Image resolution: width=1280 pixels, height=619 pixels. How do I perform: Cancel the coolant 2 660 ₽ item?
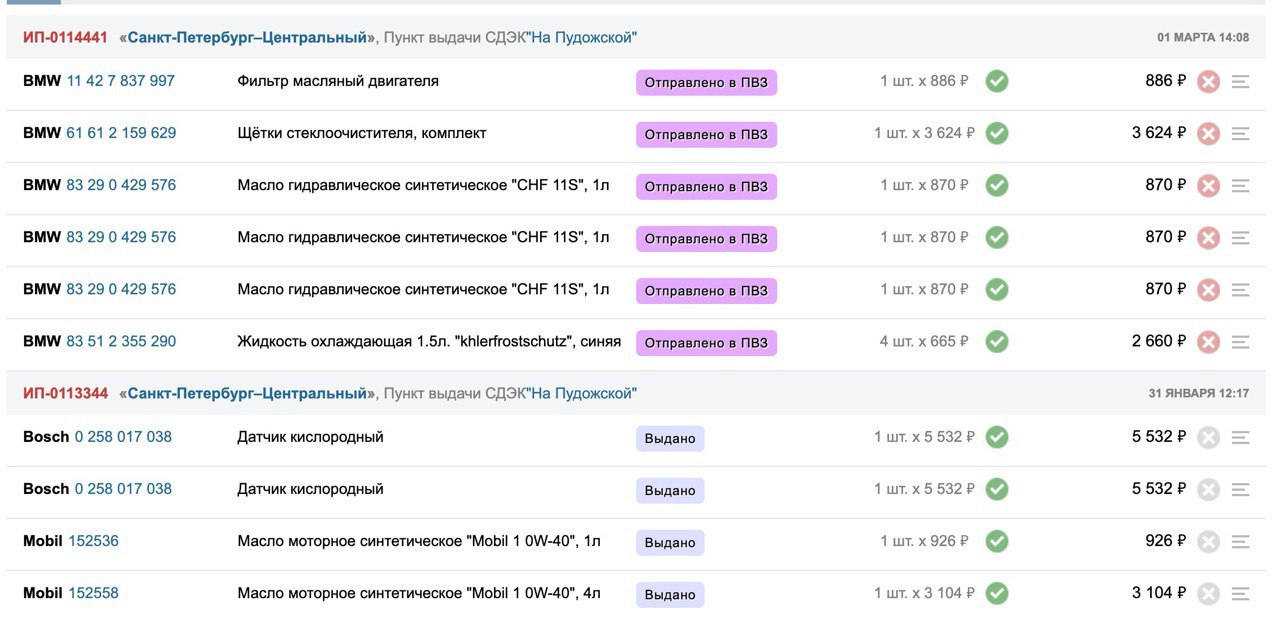(x=1209, y=342)
